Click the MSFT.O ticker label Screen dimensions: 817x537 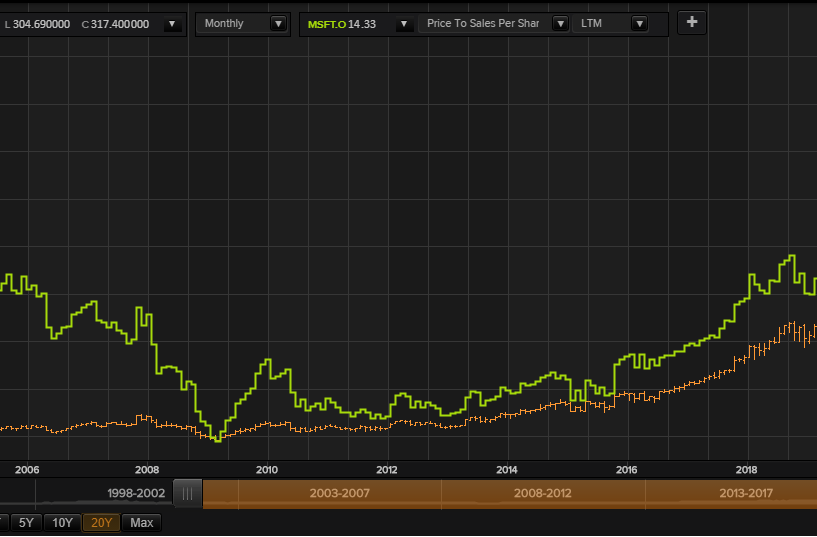click(x=327, y=24)
